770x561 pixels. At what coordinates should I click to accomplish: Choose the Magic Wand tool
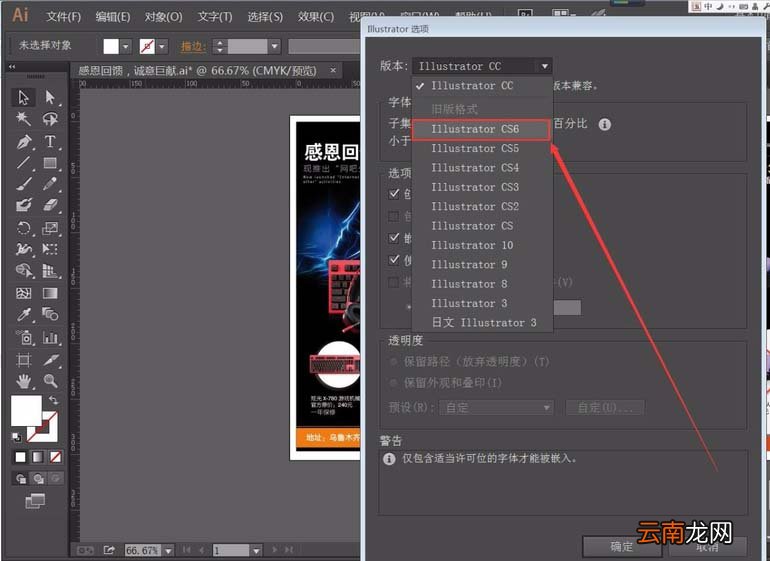[x=24, y=119]
